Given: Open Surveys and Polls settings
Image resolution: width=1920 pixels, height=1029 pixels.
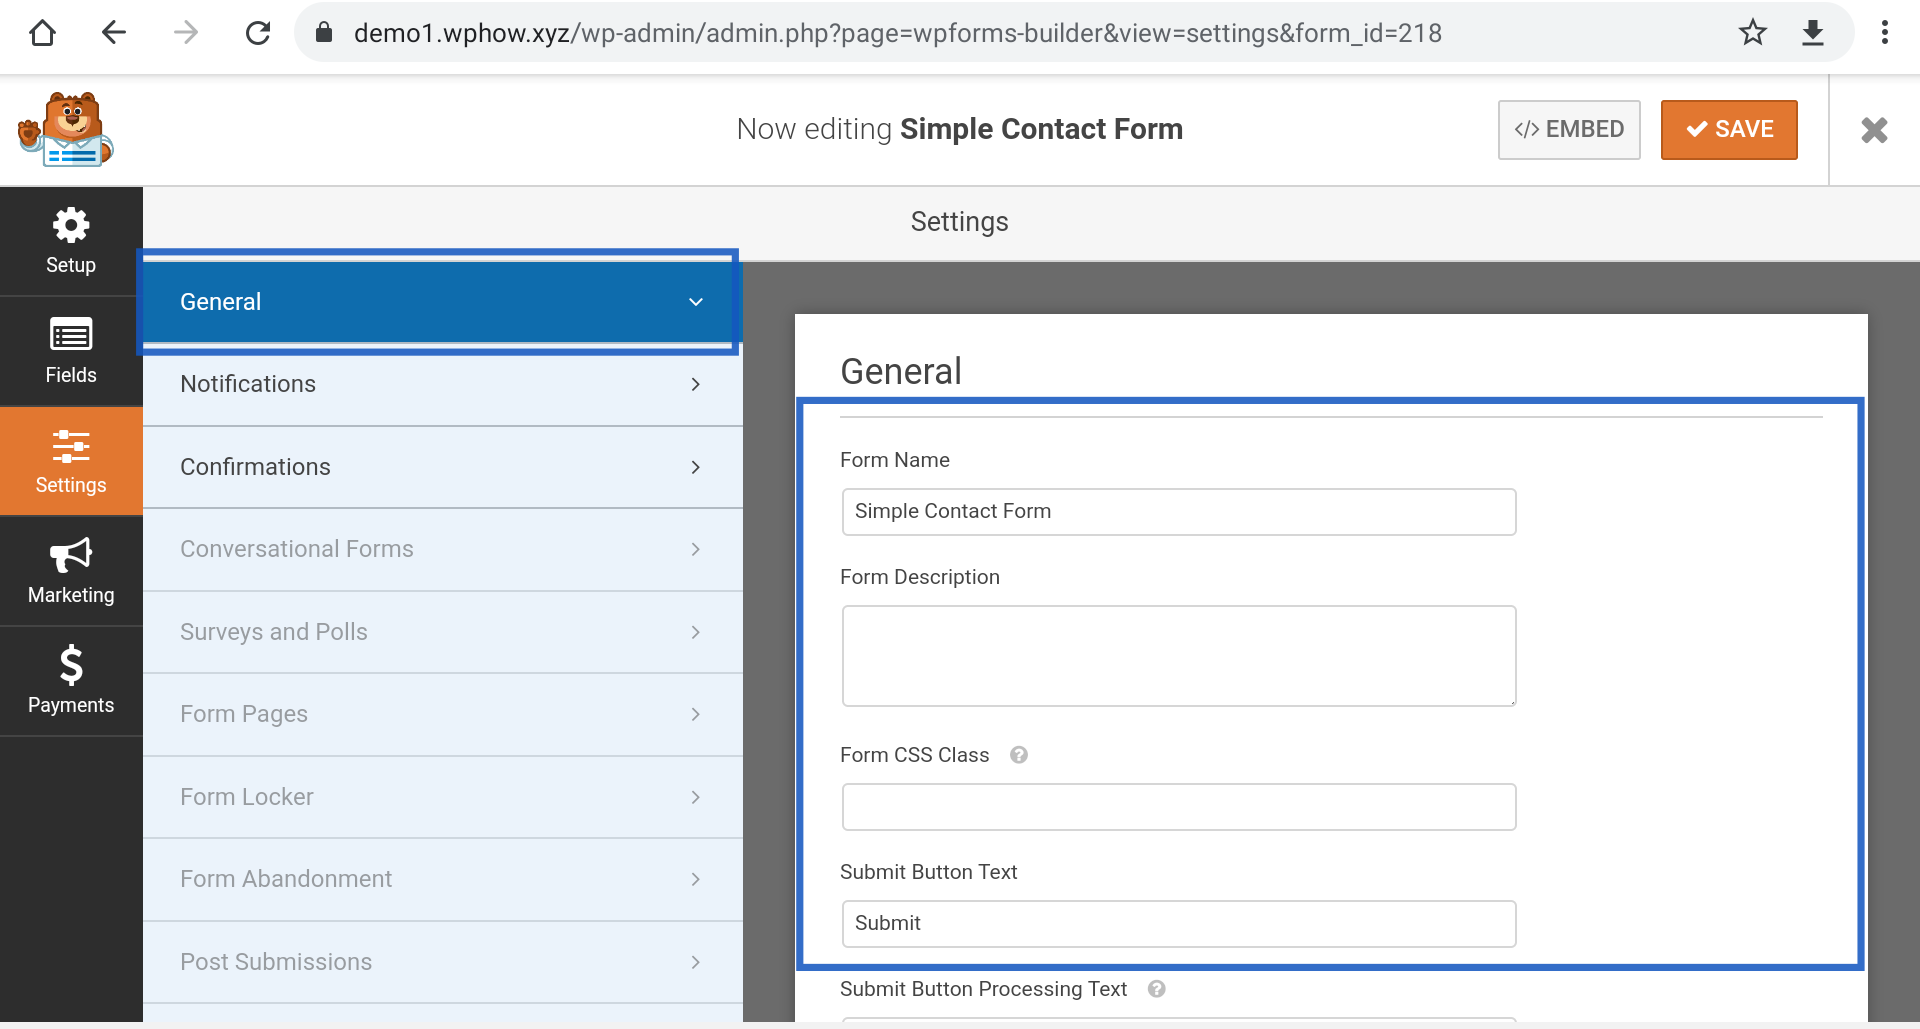Looking at the screenshot, I should (x=443, y=632).
